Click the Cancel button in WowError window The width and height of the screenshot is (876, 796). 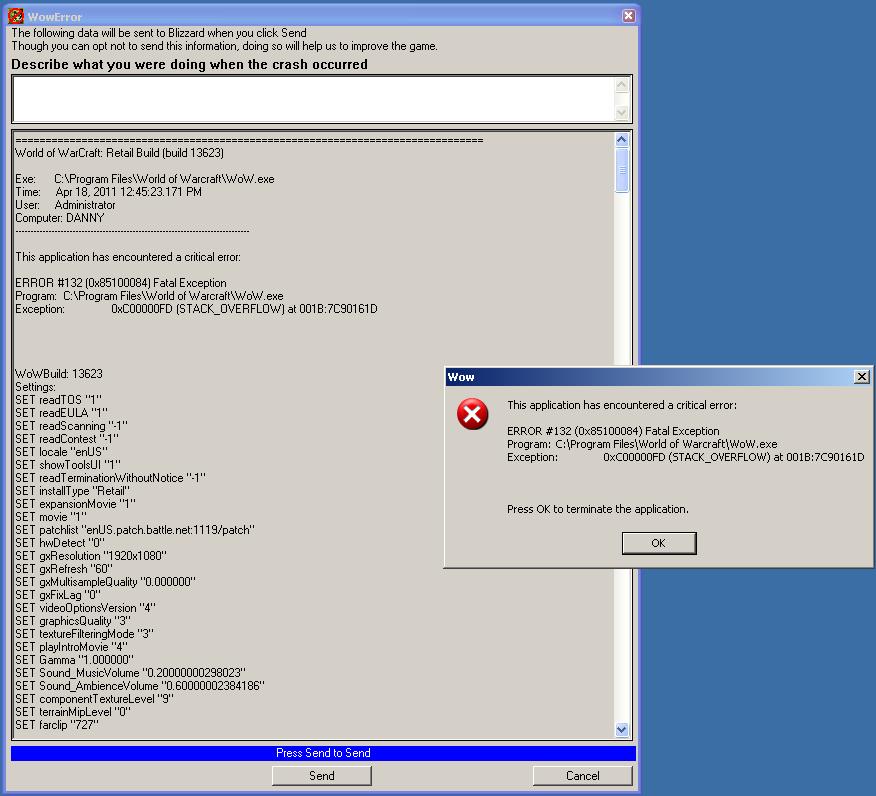(x=583, y=775)
